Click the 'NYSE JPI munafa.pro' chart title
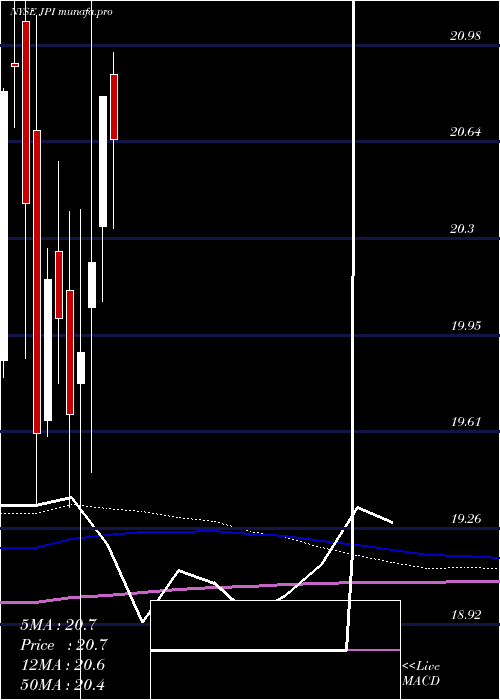The image size is (500, 700). click(61, 12)
